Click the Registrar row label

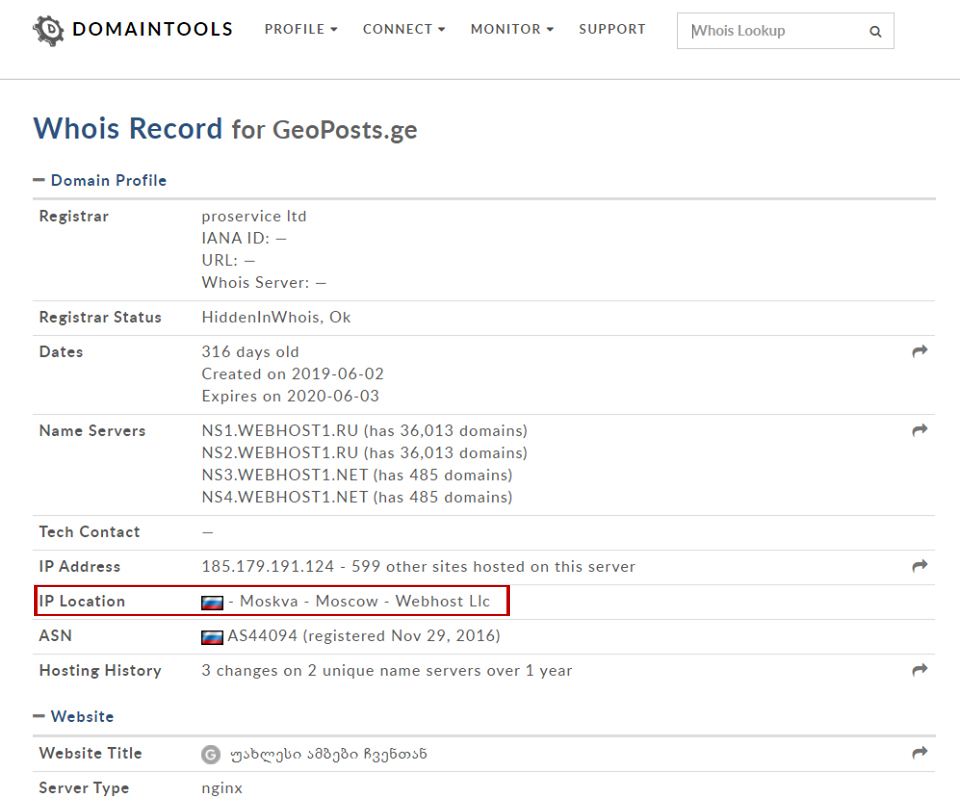pyautogui.click(x=74, y=216)
